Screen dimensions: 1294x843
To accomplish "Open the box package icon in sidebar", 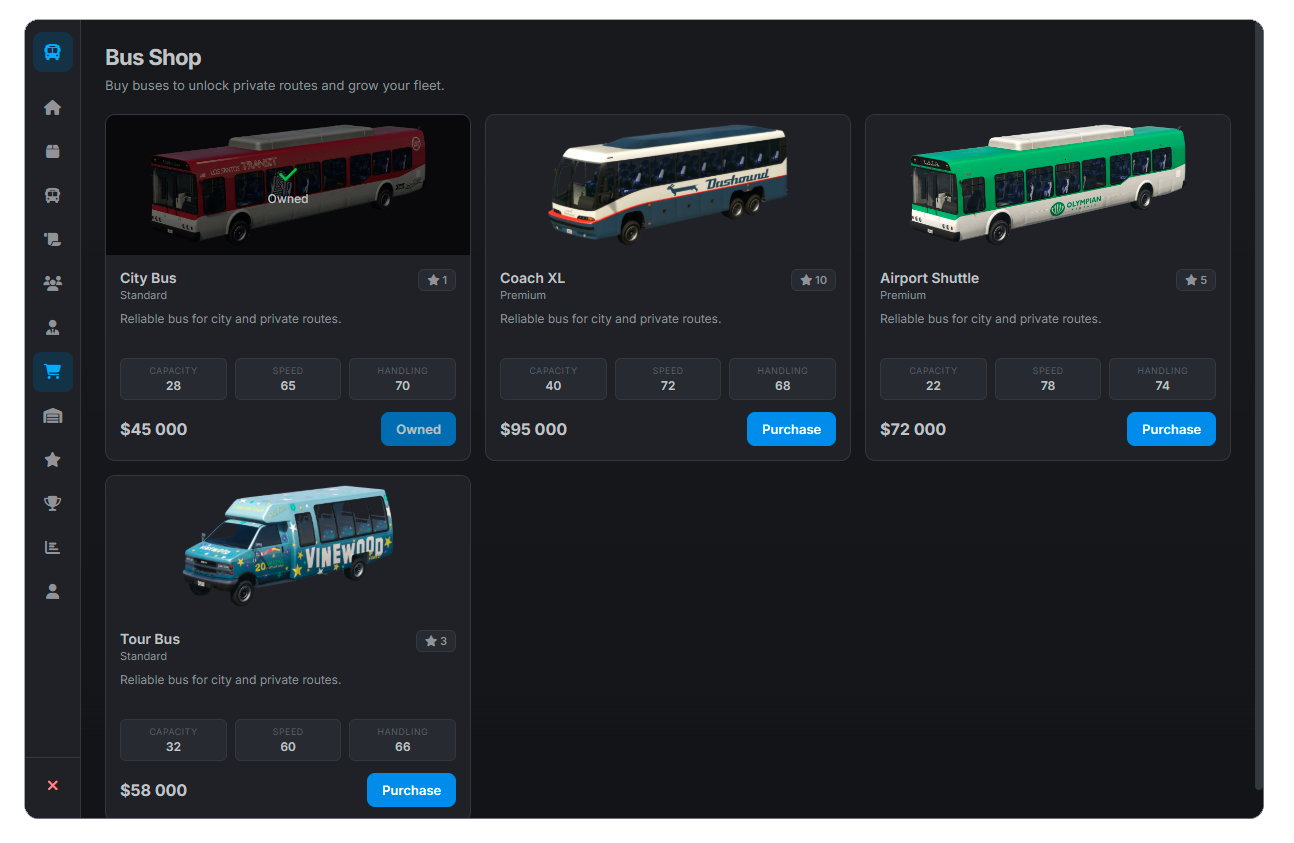I will (x=53, y=151).
